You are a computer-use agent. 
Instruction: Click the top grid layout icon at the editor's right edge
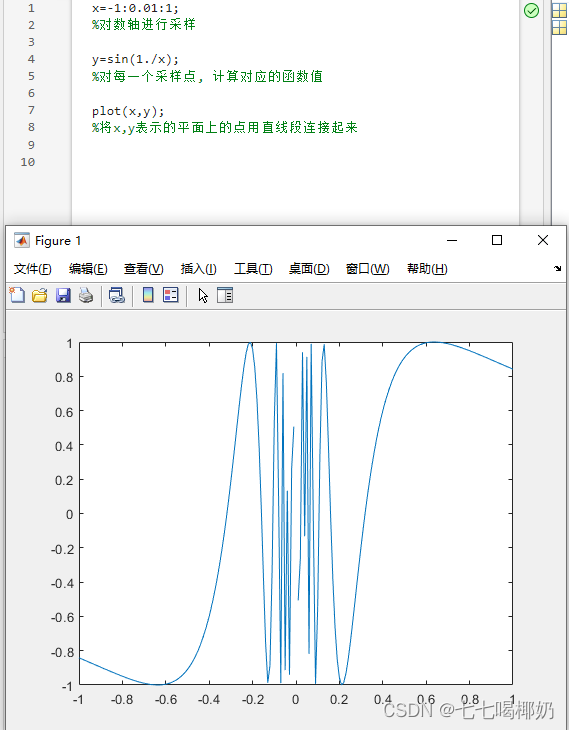(559, 10)
